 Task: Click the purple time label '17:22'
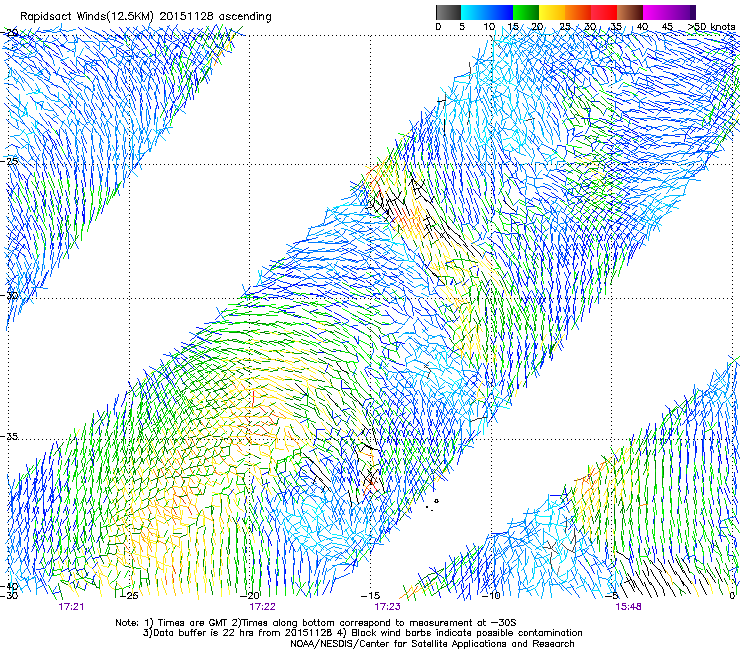coord(262,607)
